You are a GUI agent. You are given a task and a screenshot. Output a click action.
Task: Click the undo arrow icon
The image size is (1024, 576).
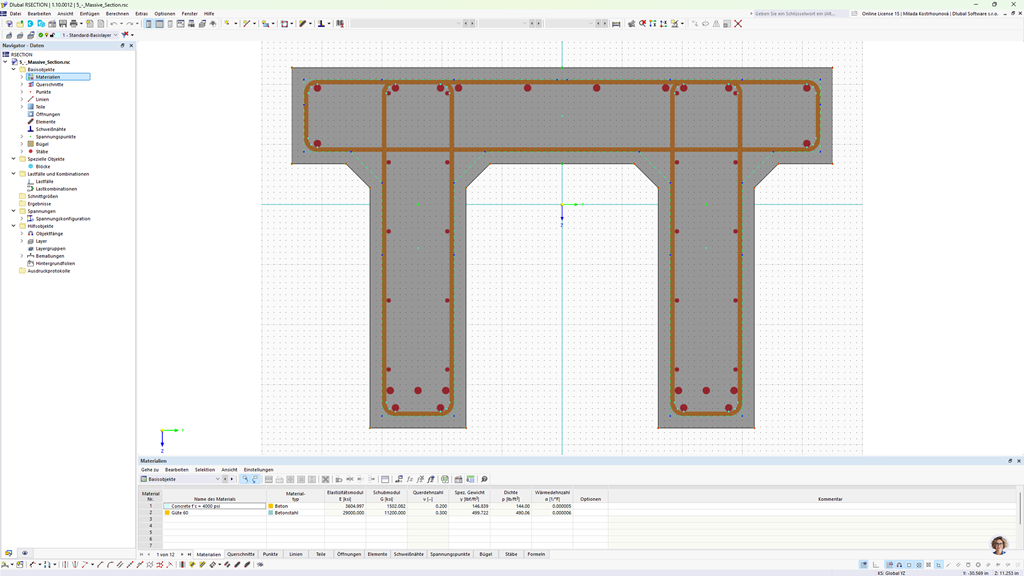(114, 24)
